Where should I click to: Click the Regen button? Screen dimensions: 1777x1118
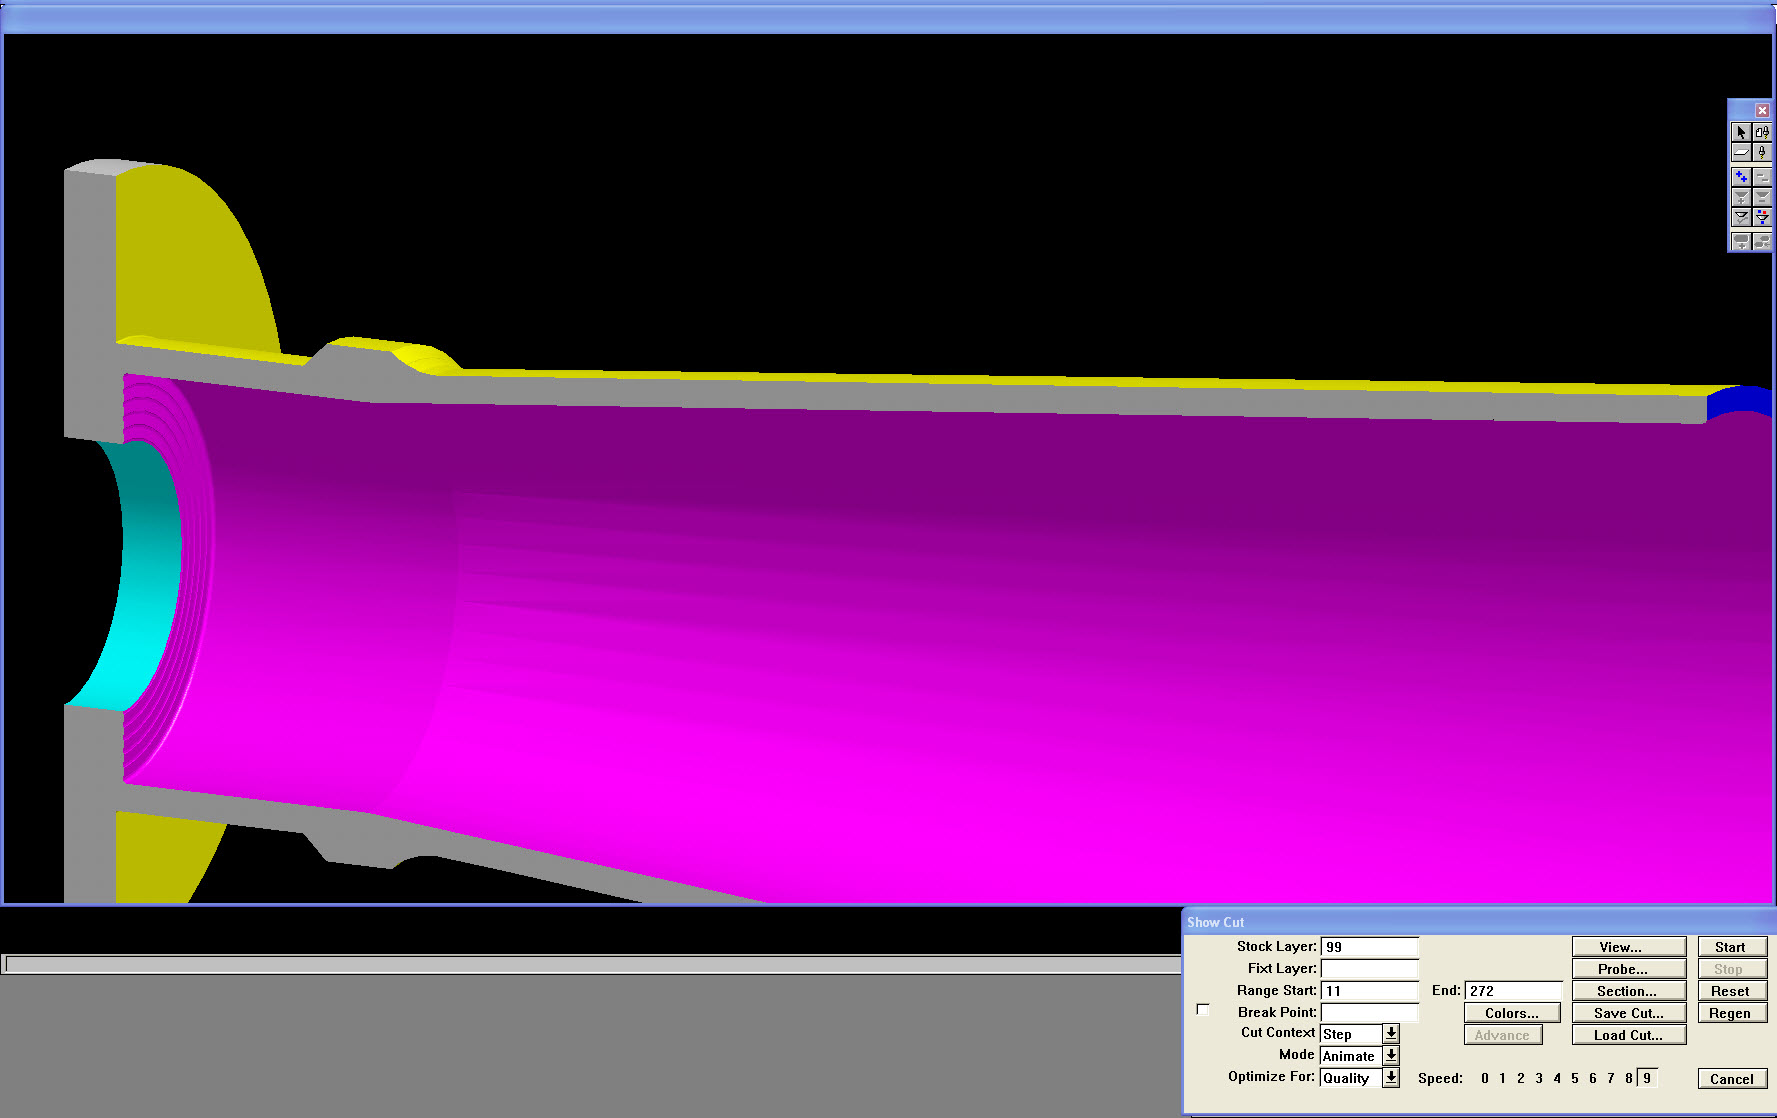coord(1730,1013)
